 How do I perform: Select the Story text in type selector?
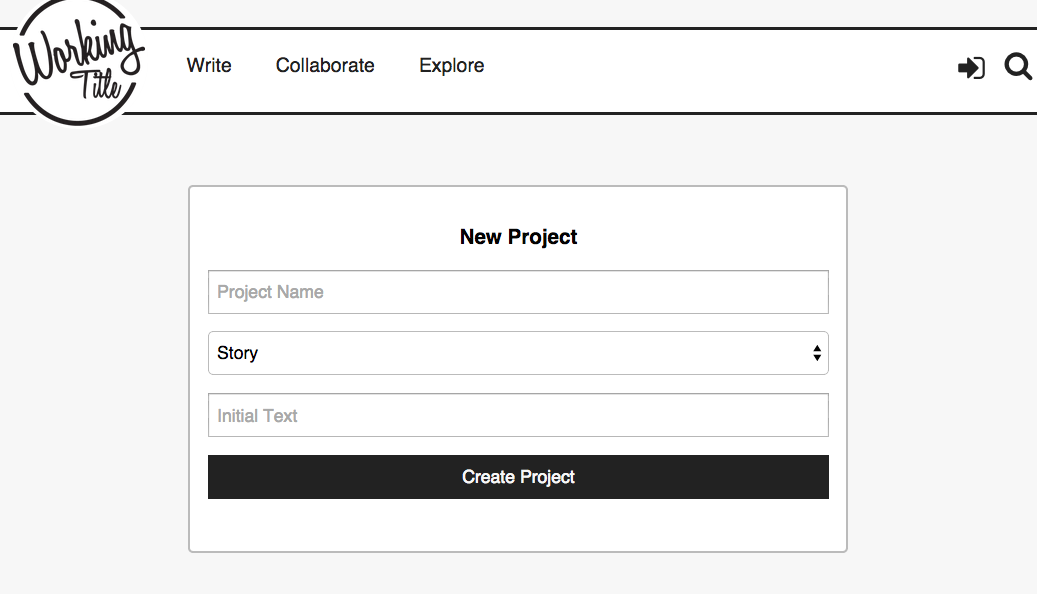[237, 353]
